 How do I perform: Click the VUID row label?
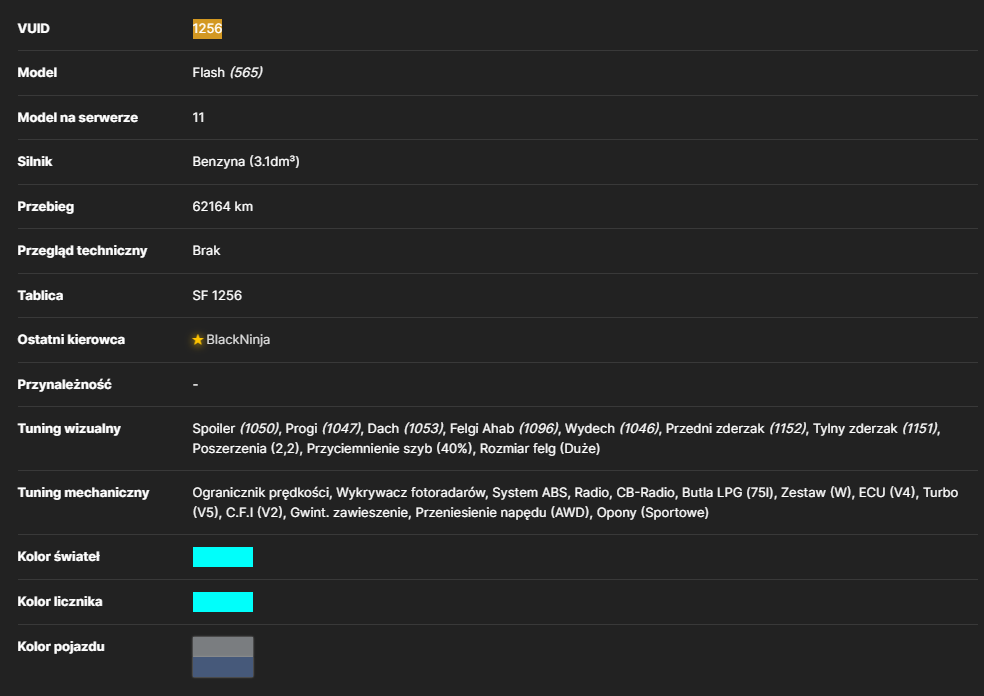[33, 29]
